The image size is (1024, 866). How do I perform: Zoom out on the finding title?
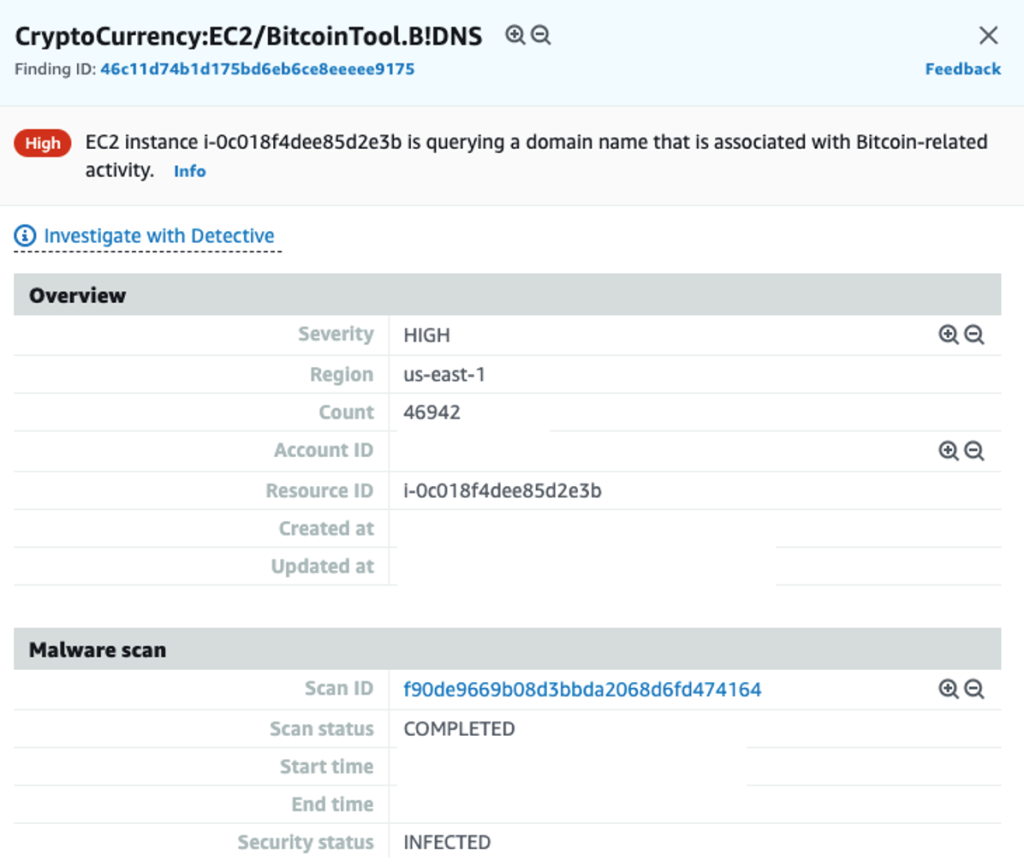540,34
